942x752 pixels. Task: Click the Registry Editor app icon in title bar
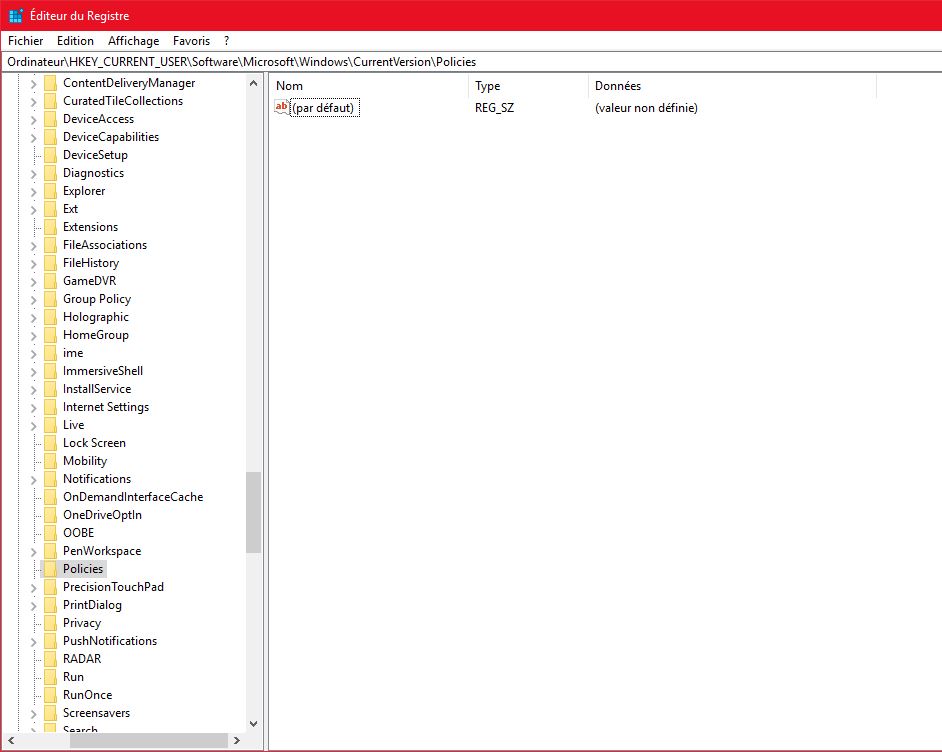(x=15, y=15)
